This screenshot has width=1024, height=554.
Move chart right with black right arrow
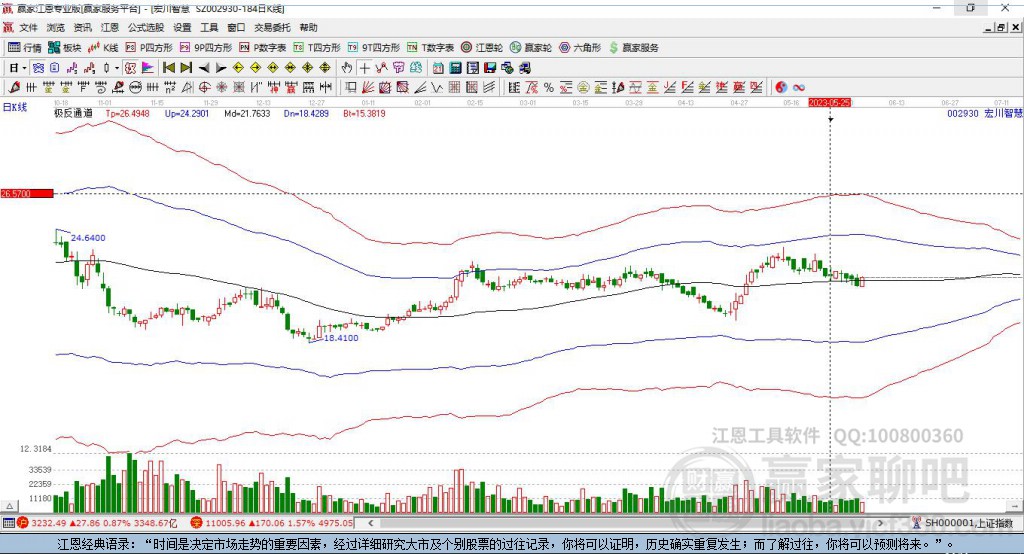[221, 68]
